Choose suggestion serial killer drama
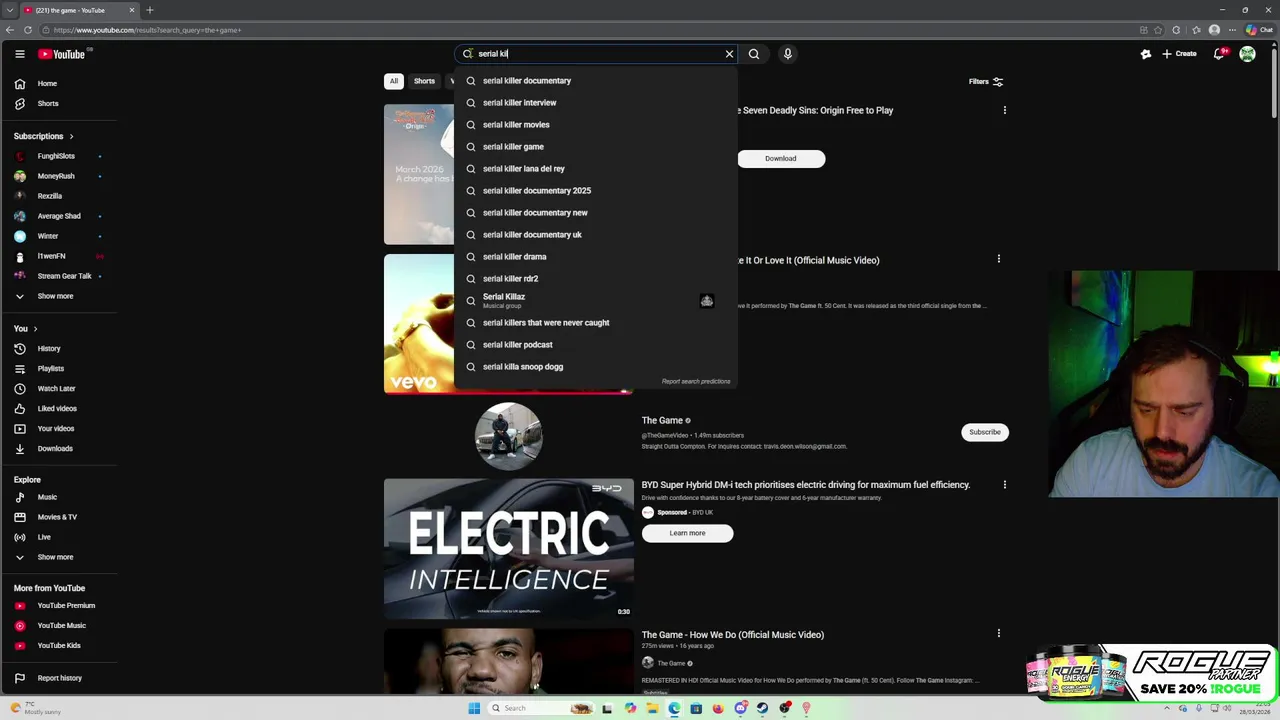Viewport: 1280px width, 720px height. point(596,257)
